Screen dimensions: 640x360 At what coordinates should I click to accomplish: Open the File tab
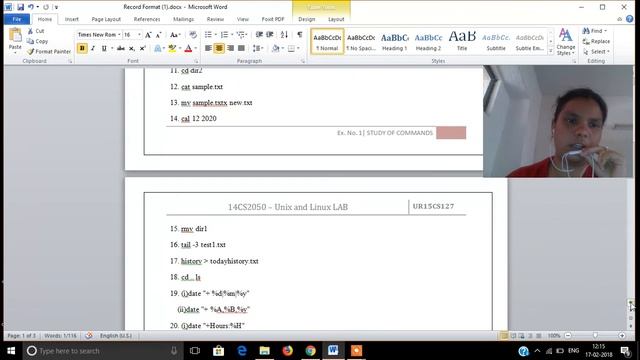coord(17,19)
